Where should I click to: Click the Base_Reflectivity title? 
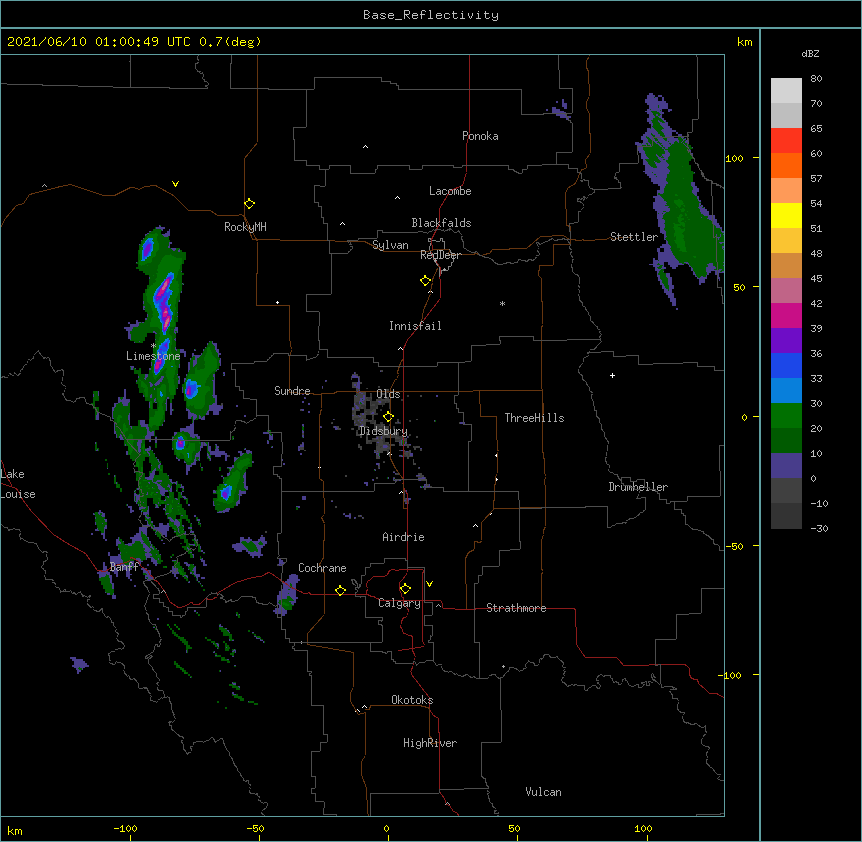coord(431,15)
